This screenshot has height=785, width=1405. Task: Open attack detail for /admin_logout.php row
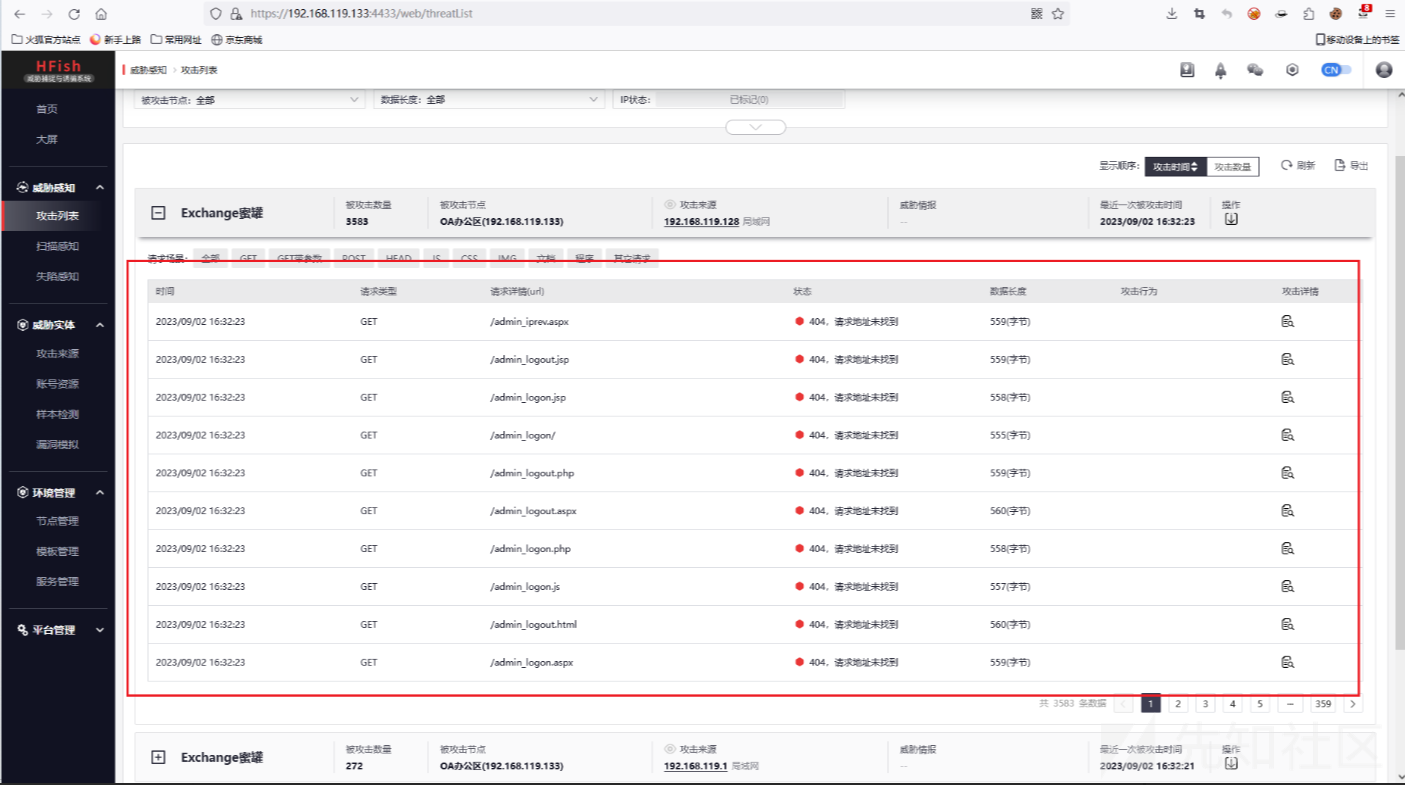click(x=1288, y=473)
